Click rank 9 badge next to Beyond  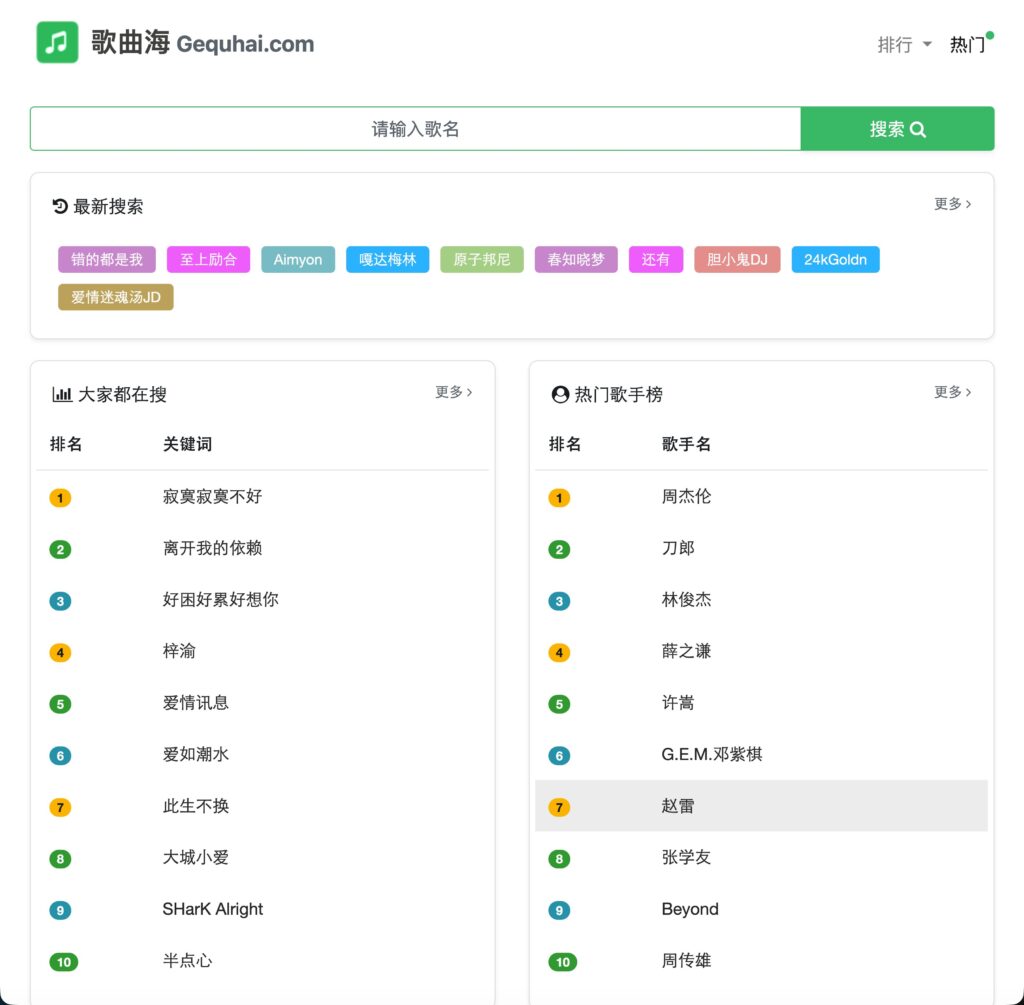click(x=559, y=911)
